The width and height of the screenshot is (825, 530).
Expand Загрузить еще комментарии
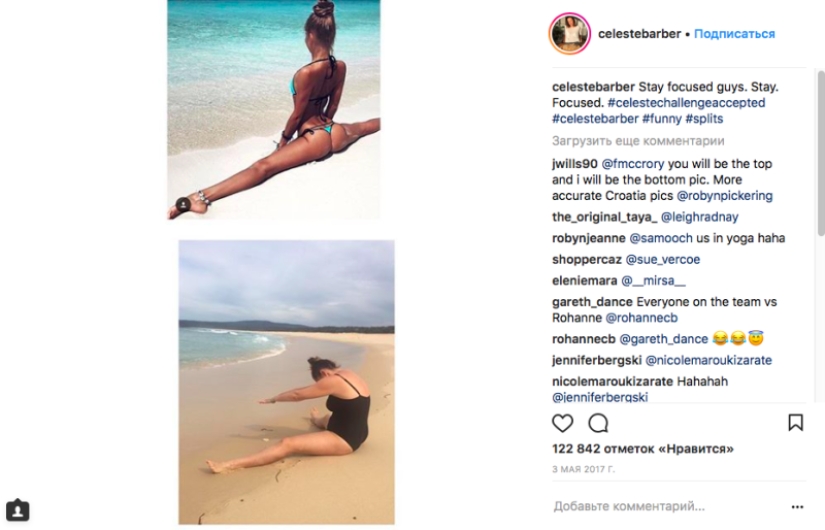tap(638, 141)
